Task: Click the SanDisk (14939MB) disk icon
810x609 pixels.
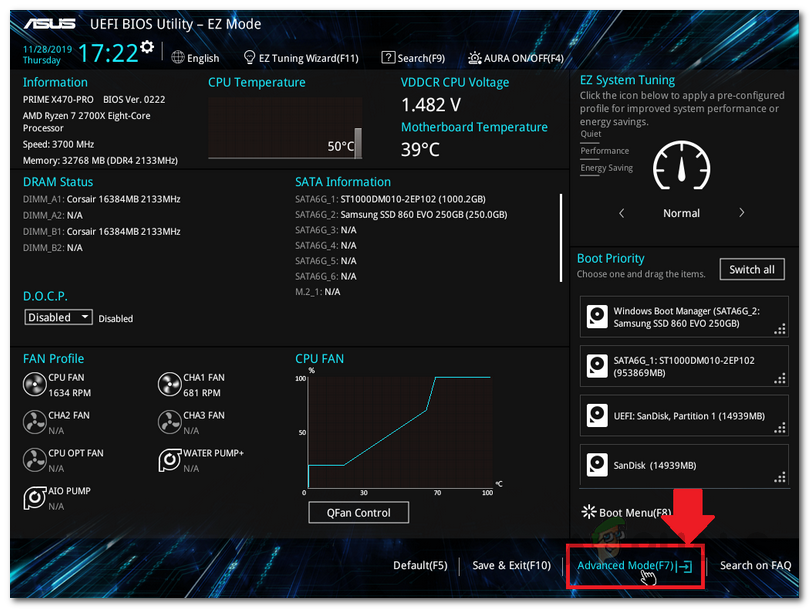Action: click(x=597, y=465)
